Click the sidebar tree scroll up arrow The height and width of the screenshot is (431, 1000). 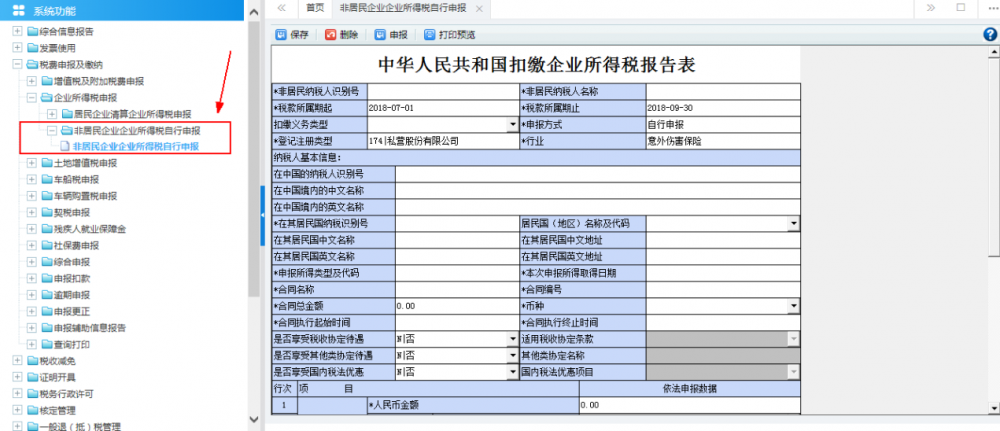pyautogui.click(x=253, y=11)
